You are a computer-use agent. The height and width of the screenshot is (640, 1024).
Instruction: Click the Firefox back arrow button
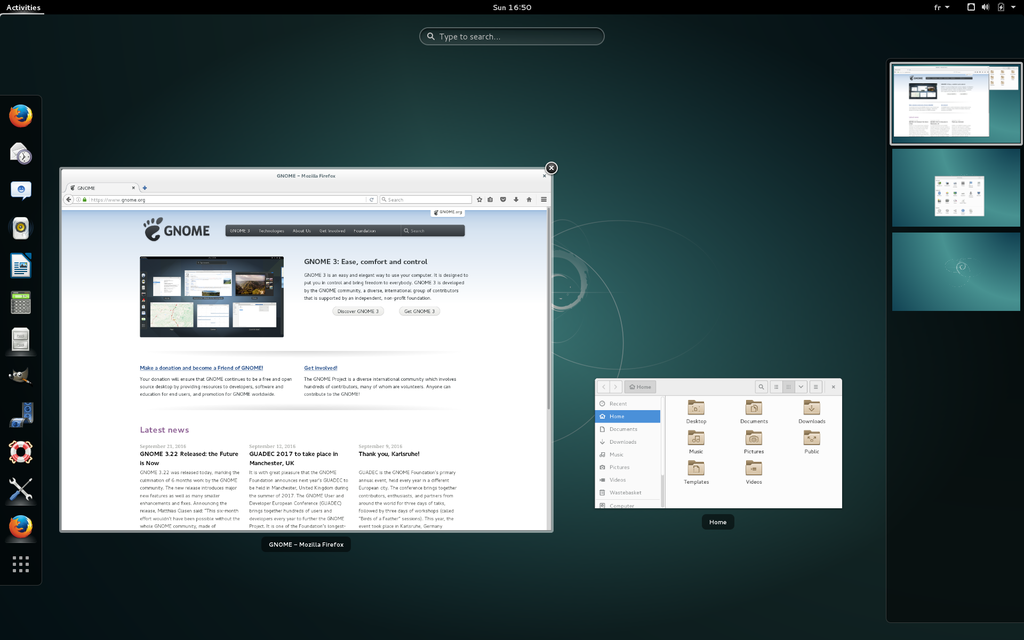pos(69,199)
